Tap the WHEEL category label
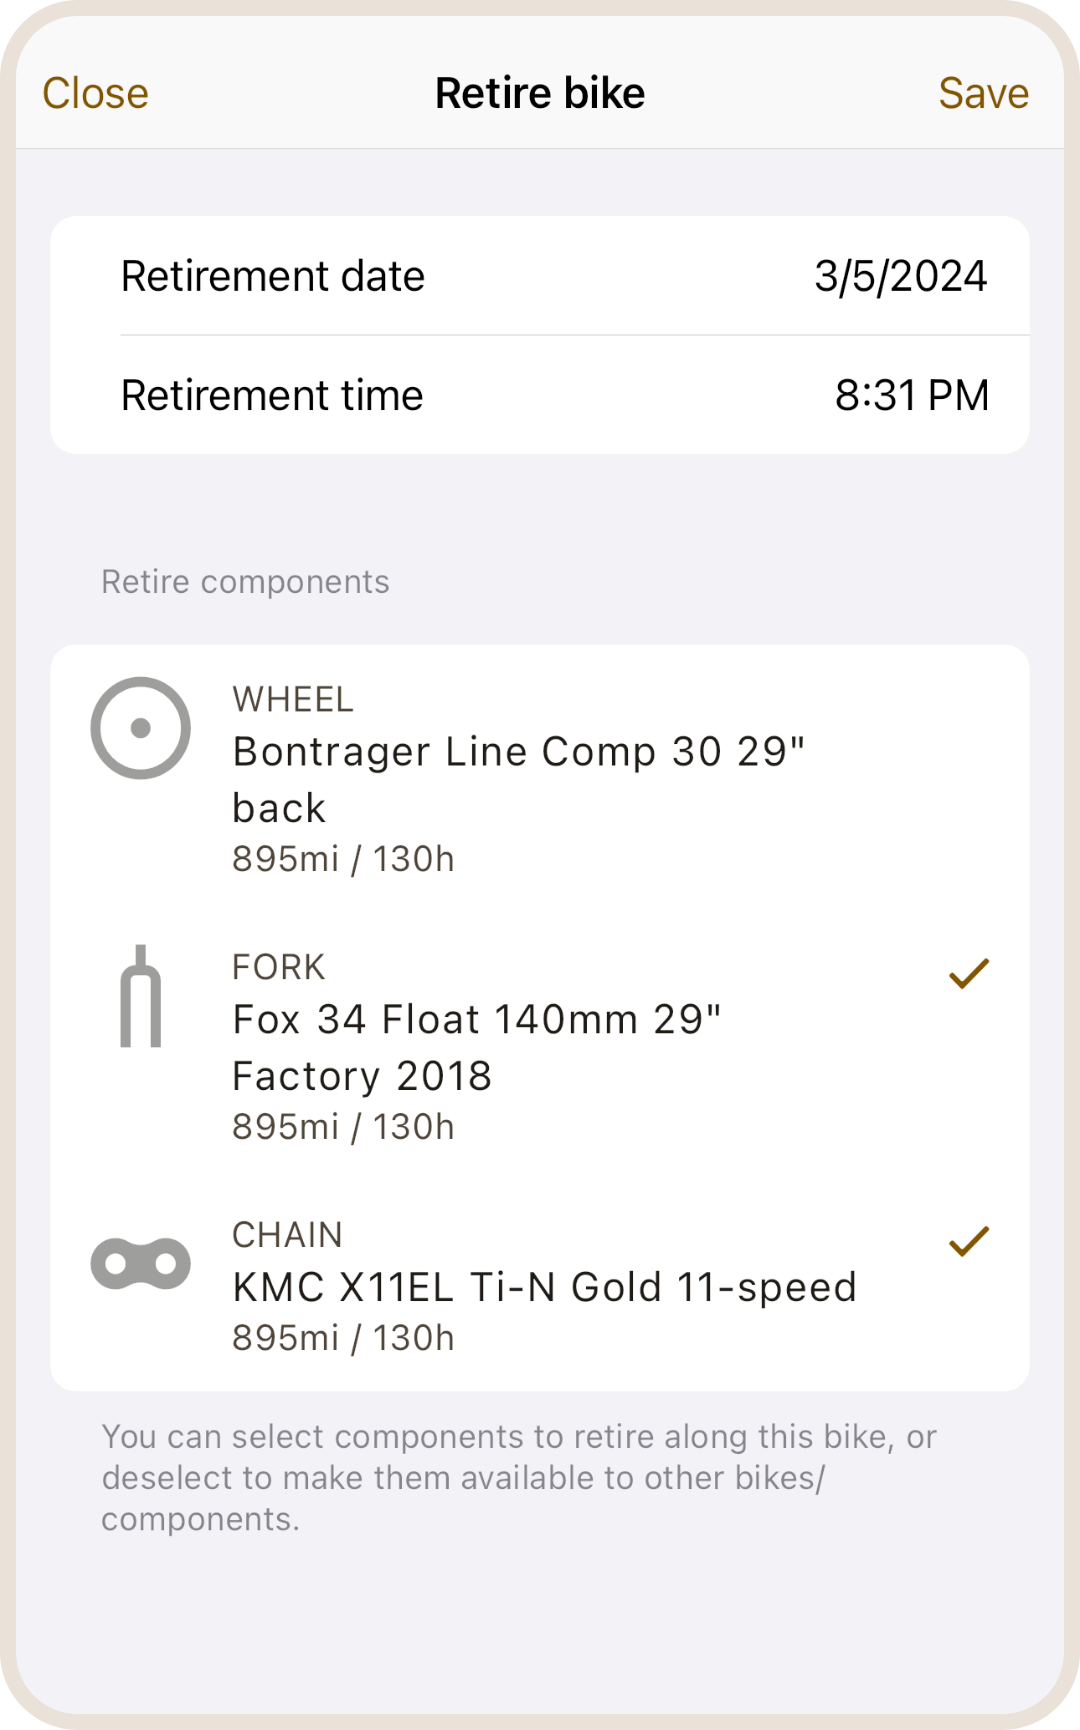The height and width of the screenshot is (1730, 1080). pos(293,699)
